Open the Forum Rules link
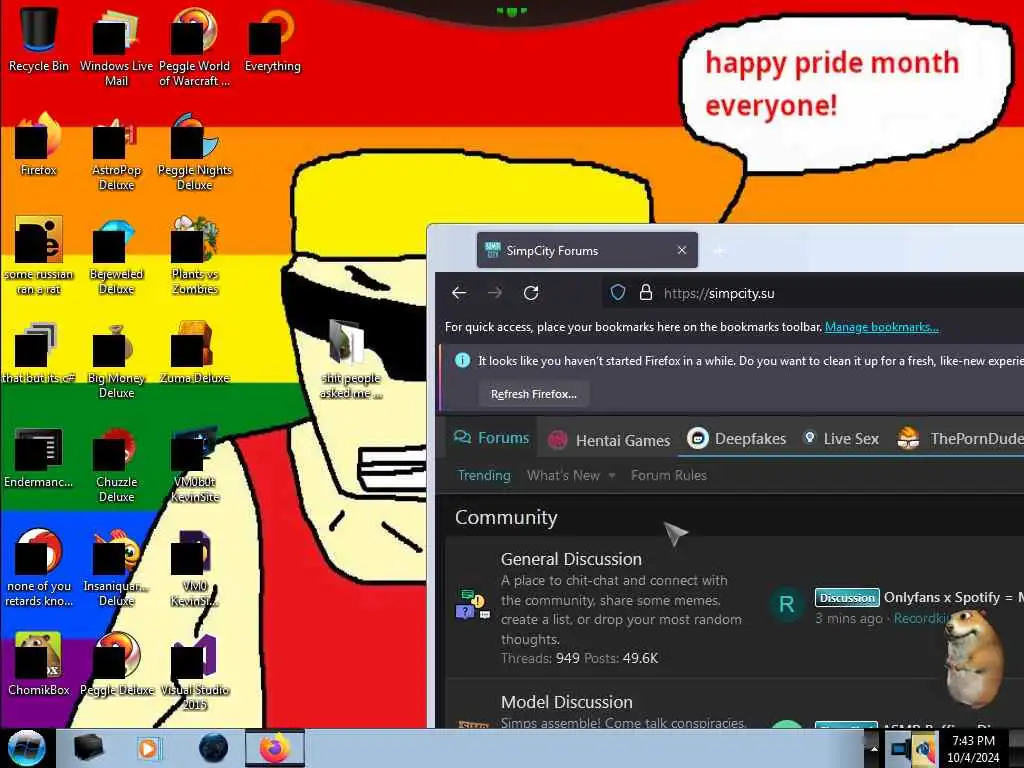Screen dimensions: 1024x768 tap(669, 475)
